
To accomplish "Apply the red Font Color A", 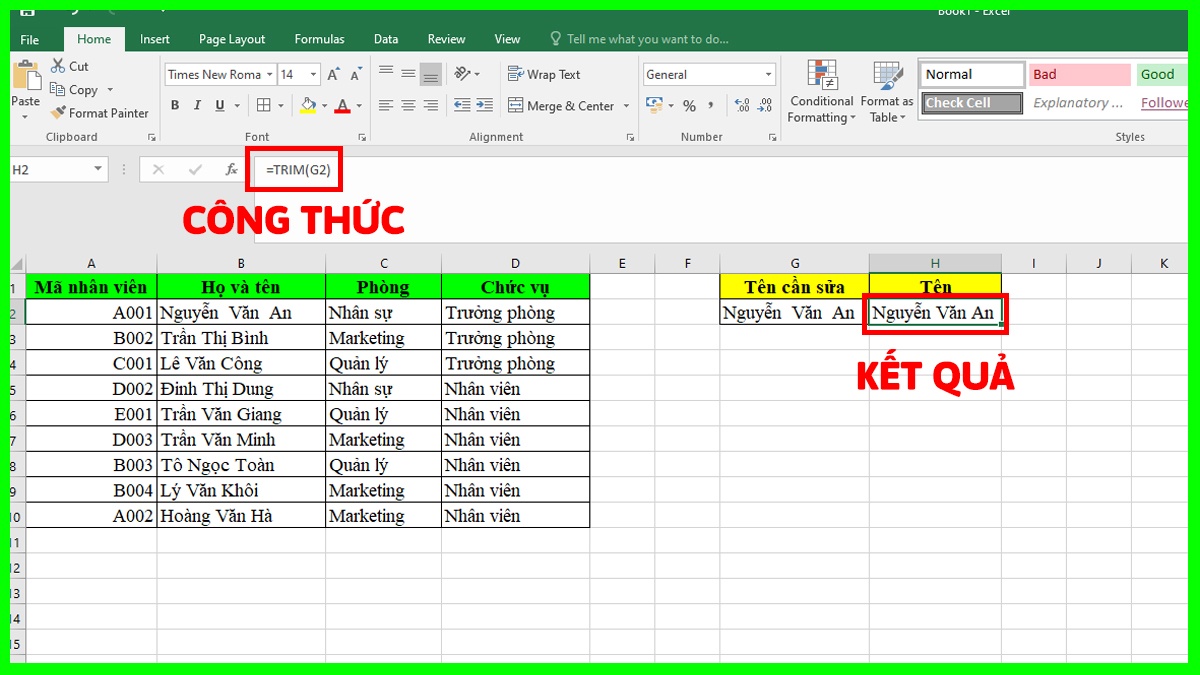I will (344, 105).
